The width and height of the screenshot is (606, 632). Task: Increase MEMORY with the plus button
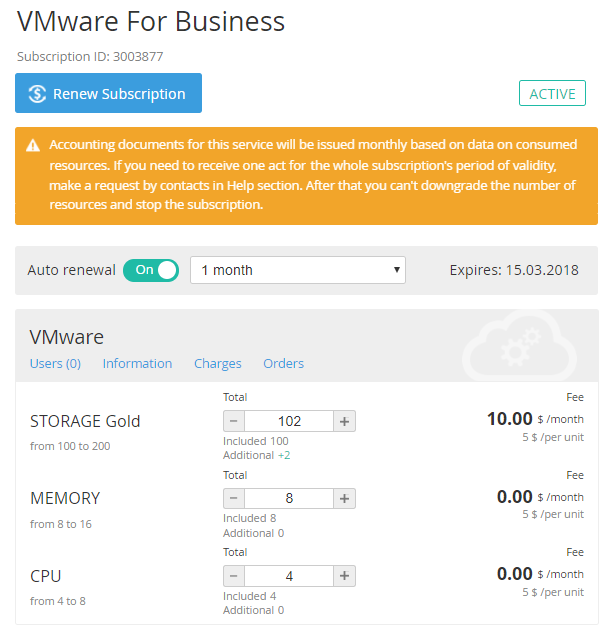click(x=344, y=498)
